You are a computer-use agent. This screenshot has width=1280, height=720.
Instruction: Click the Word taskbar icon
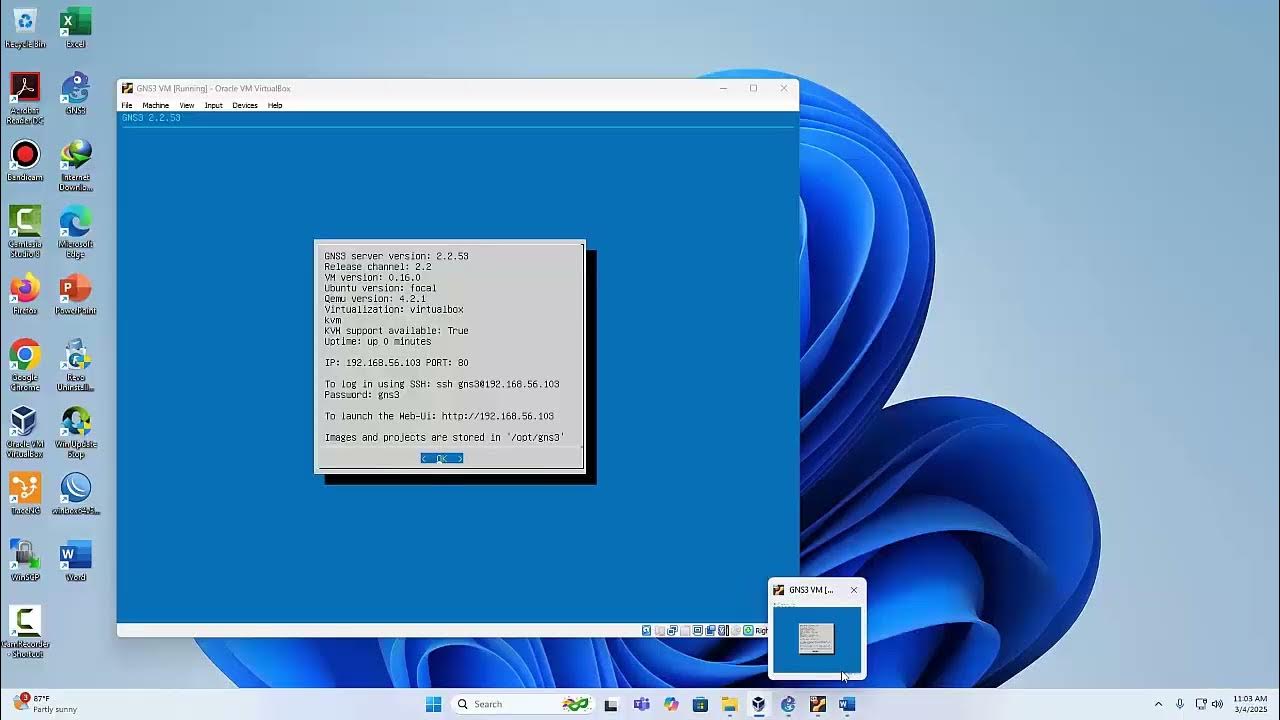[847, 704]
